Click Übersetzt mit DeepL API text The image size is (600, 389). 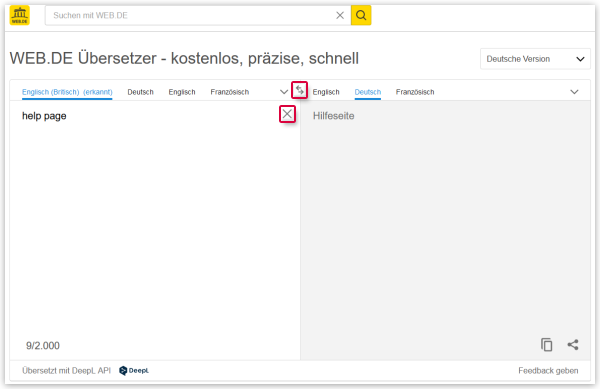click(x=66, y=371)
